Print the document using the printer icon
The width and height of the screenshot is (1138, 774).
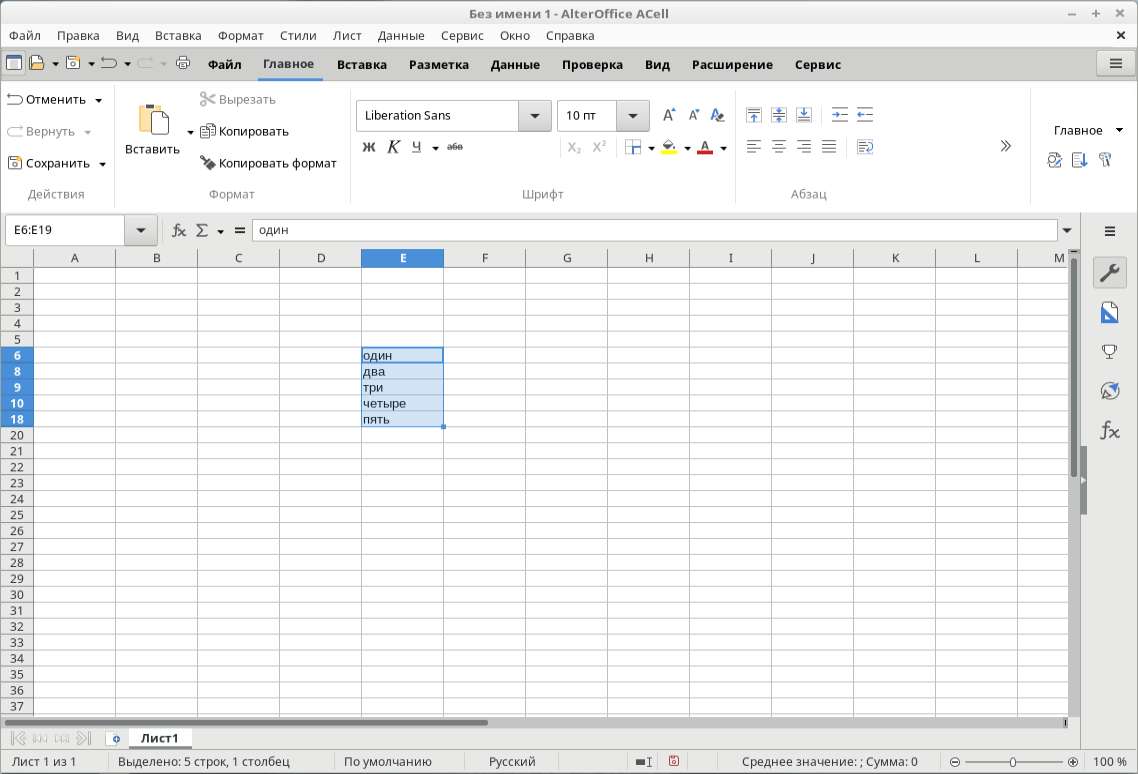pos(183,63)
